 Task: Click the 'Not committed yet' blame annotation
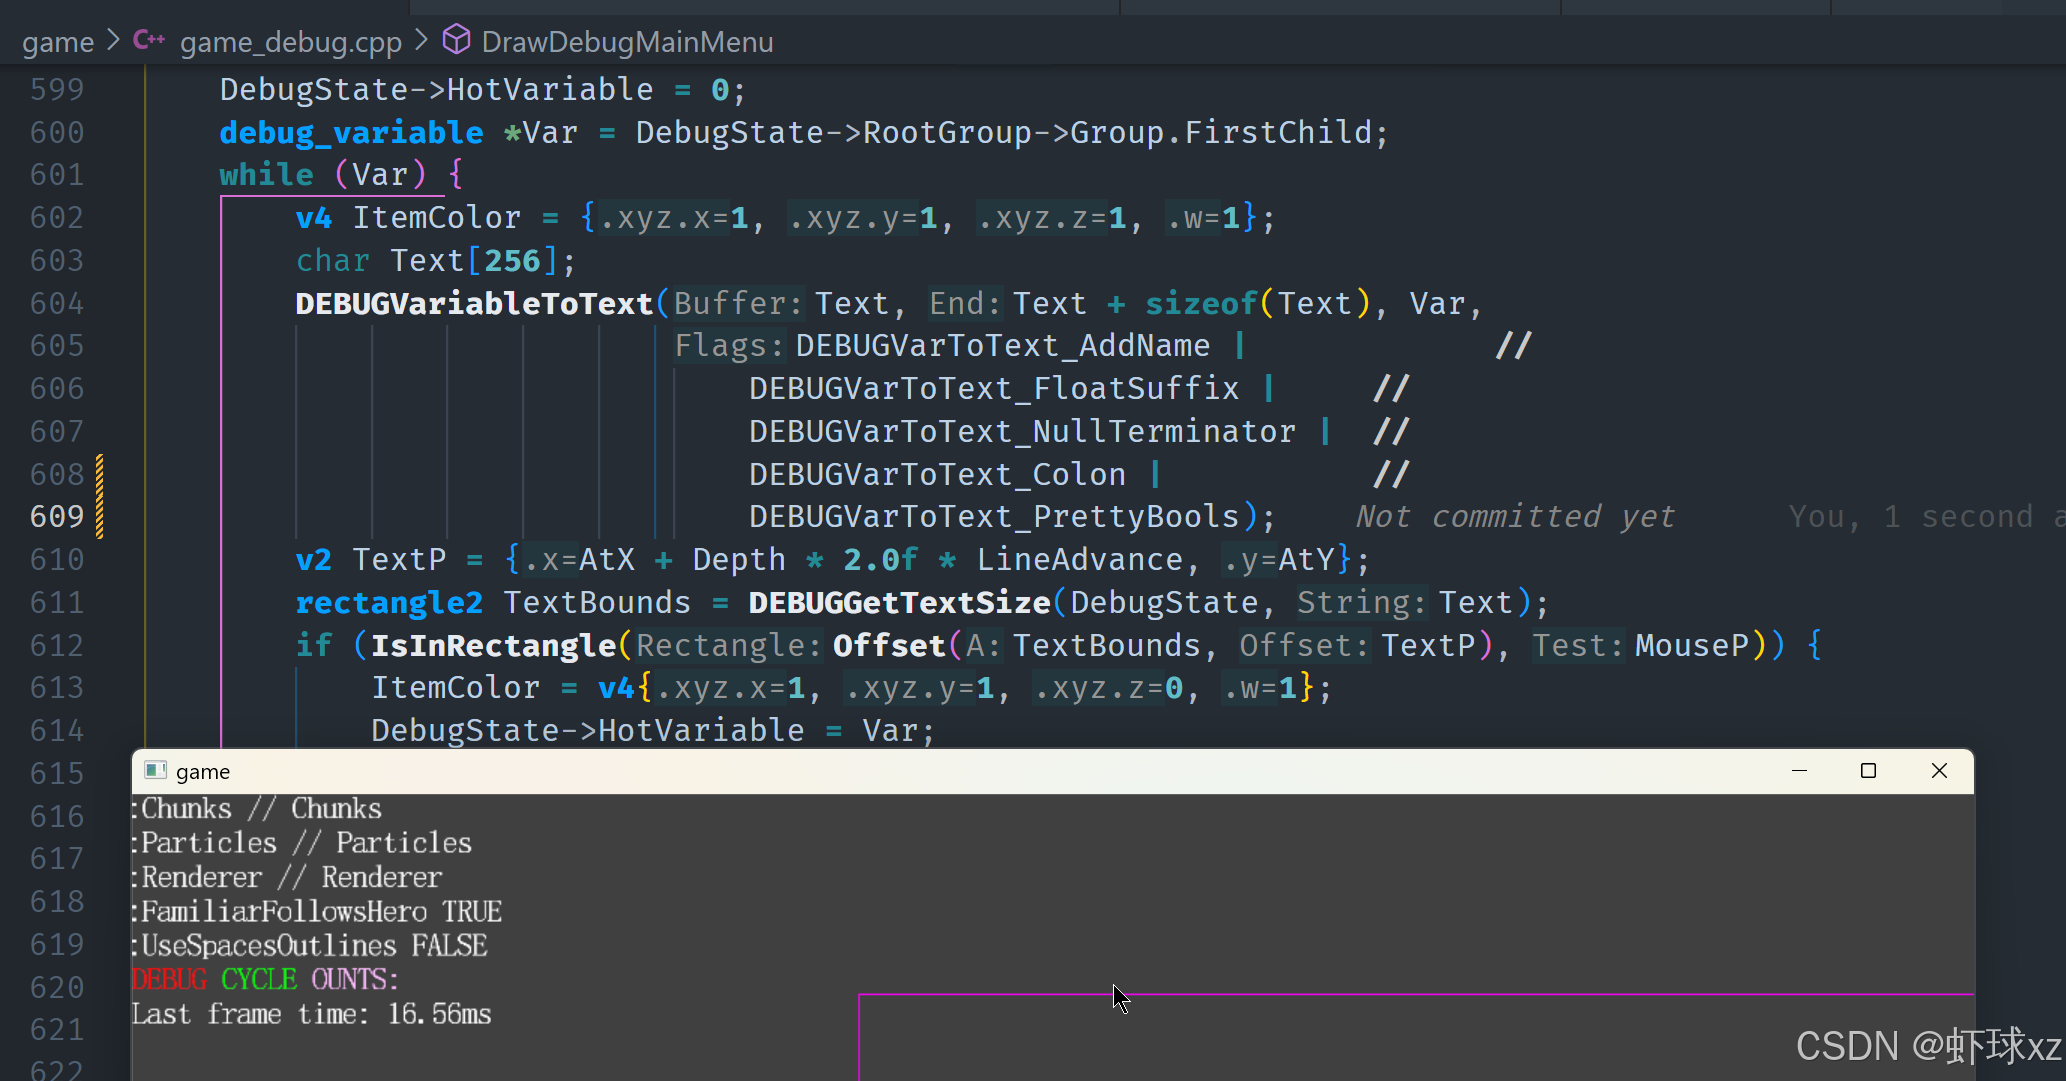pos(1514,517)
